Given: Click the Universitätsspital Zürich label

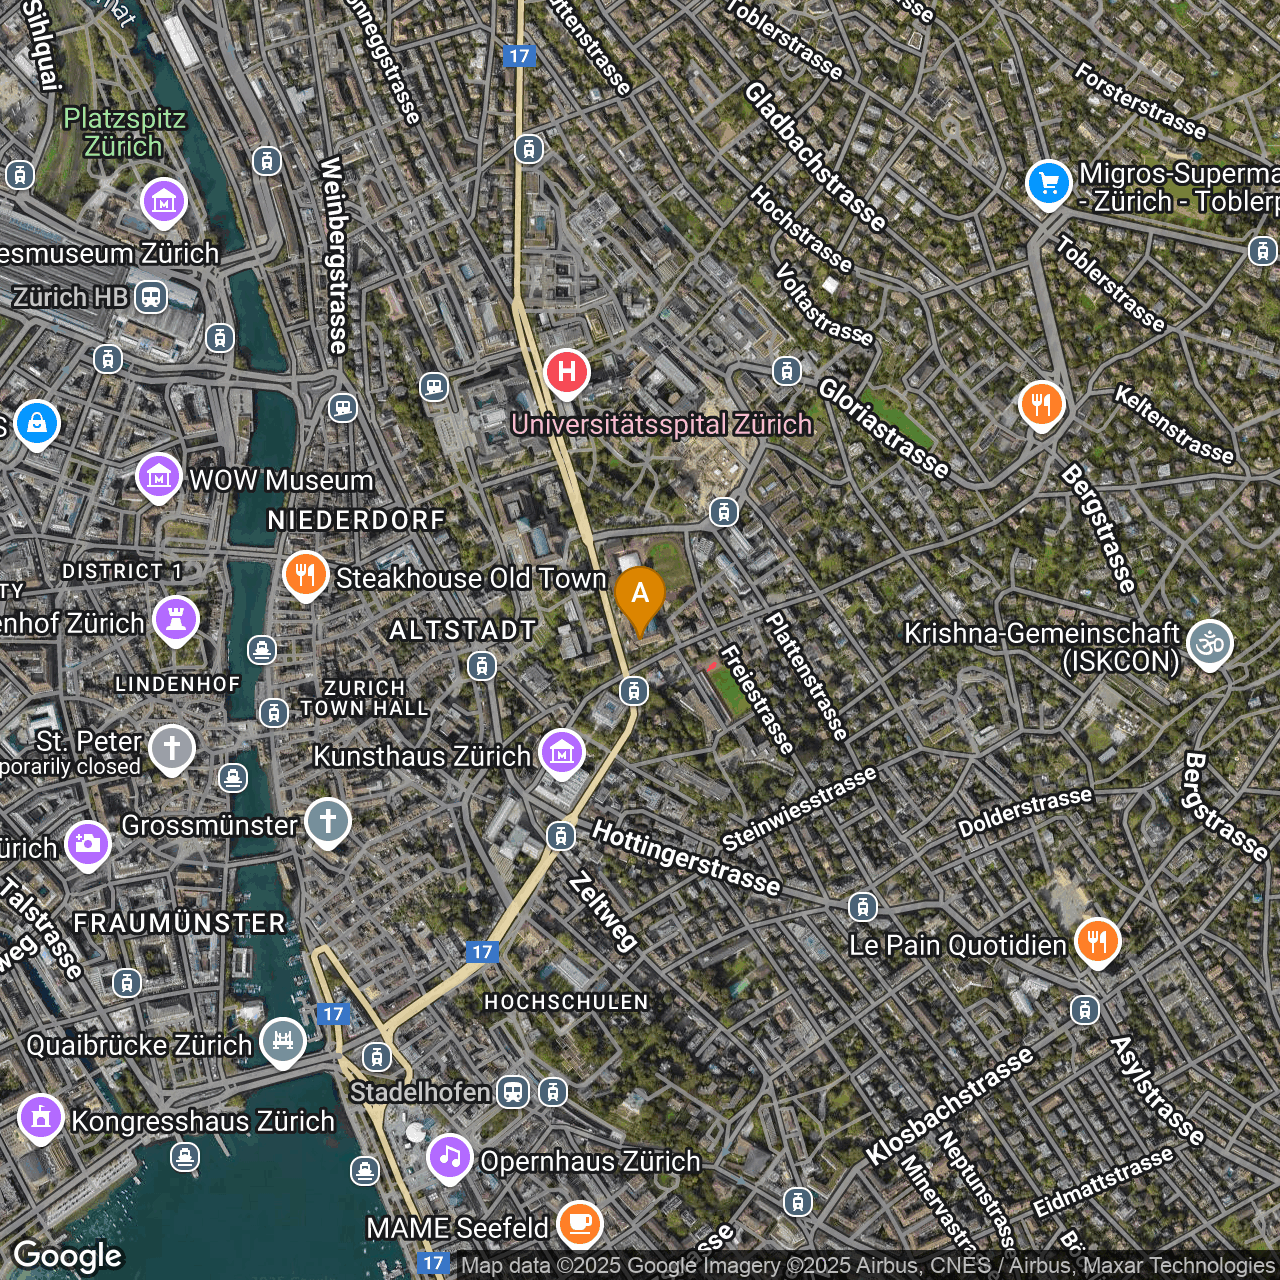Looking at the screenshot, I should pyautogui.click(x=661, y=424).
